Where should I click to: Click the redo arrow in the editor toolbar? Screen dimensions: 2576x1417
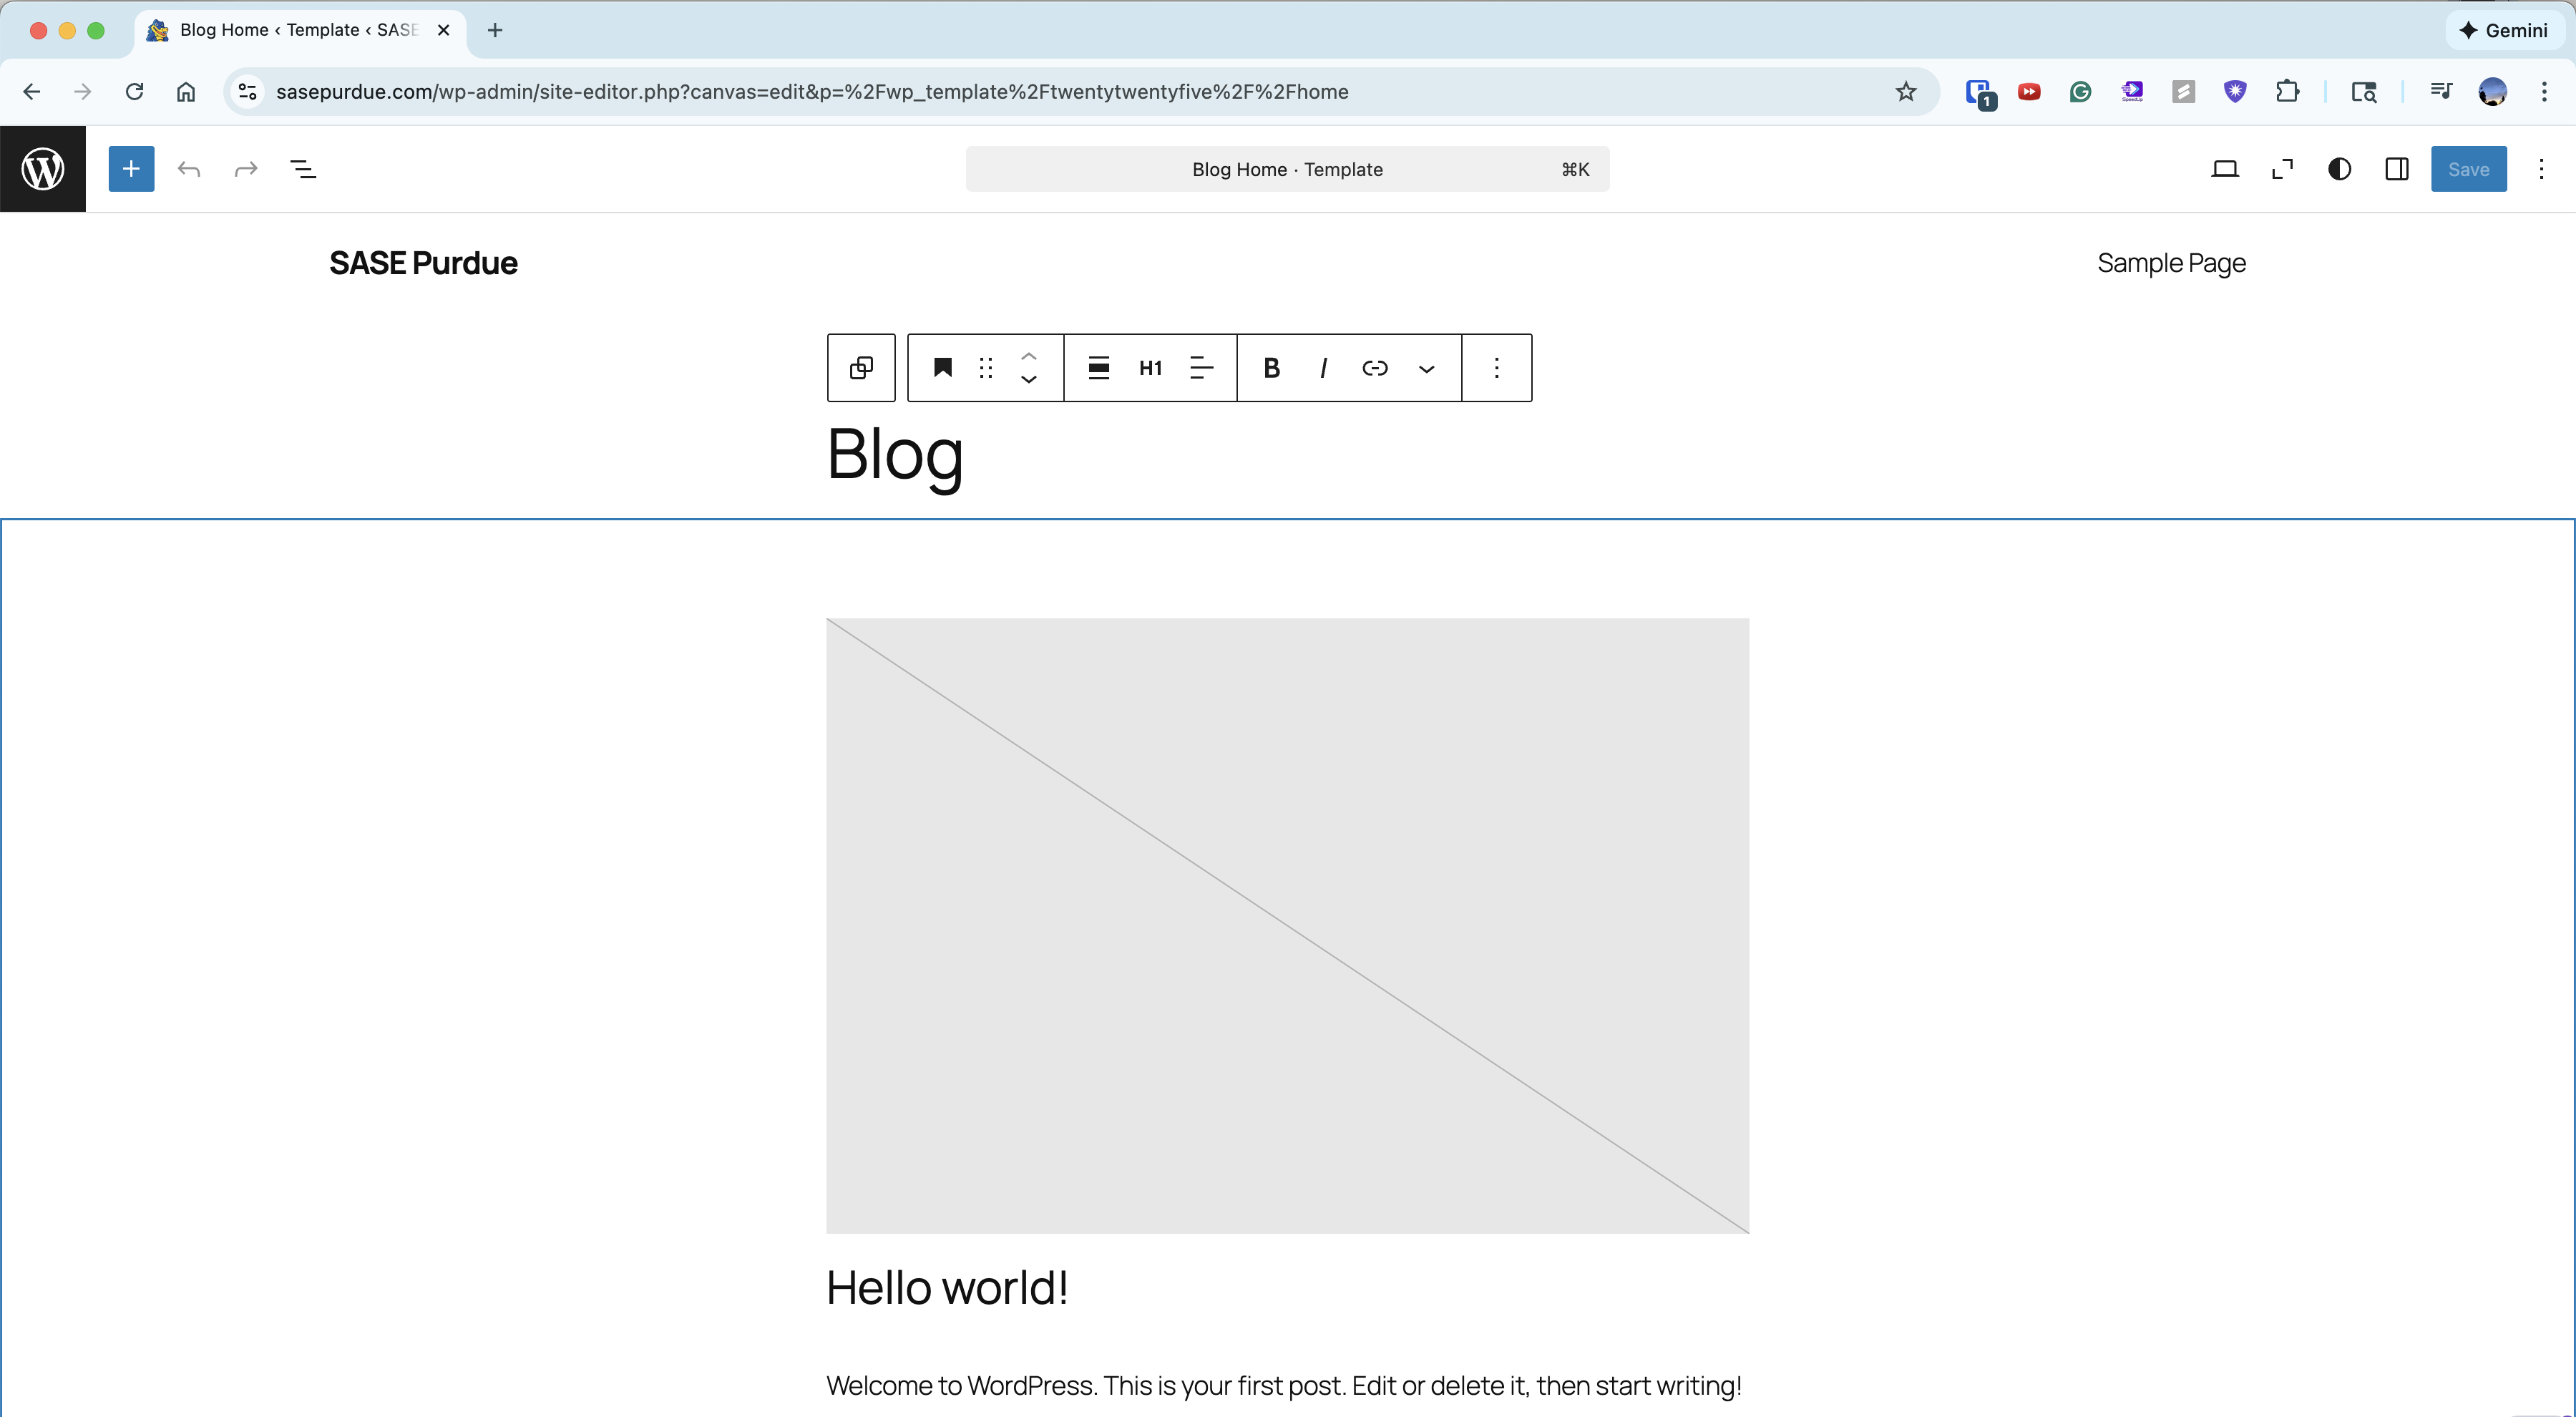[x=245, y=169]
